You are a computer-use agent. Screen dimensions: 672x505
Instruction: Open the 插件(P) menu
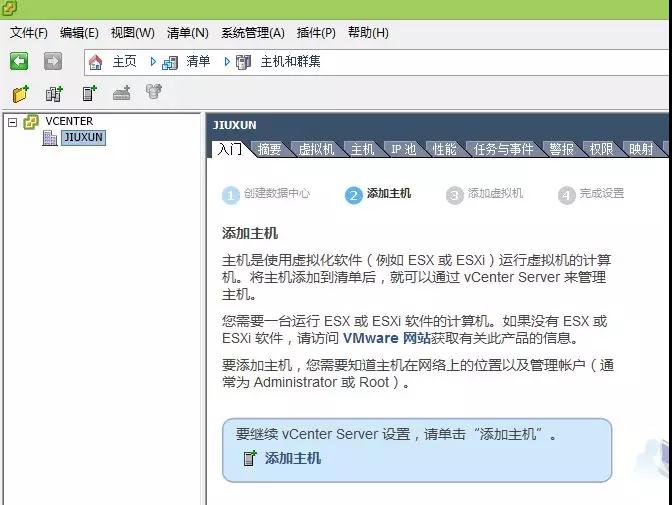tap(316, 33)
